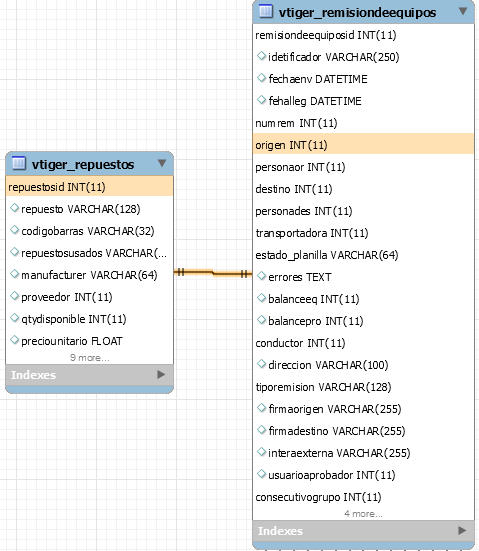Select the repuestosid INT(11) column
The width and height of the screenshot is (479, 551).
point(90,187)
